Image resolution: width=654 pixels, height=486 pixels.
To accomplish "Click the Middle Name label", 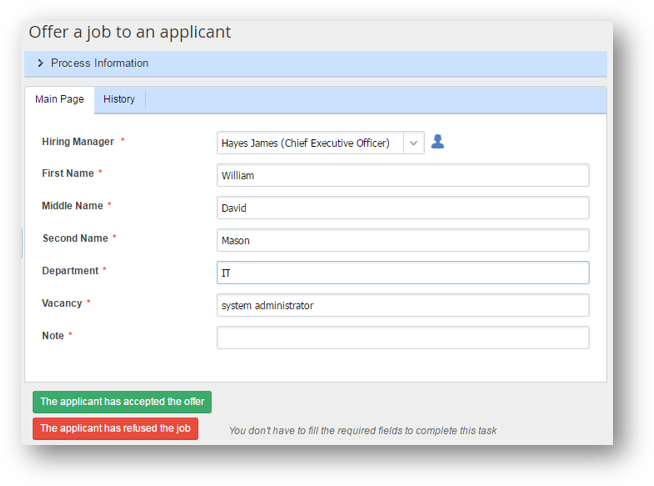I will coord(72,206).
